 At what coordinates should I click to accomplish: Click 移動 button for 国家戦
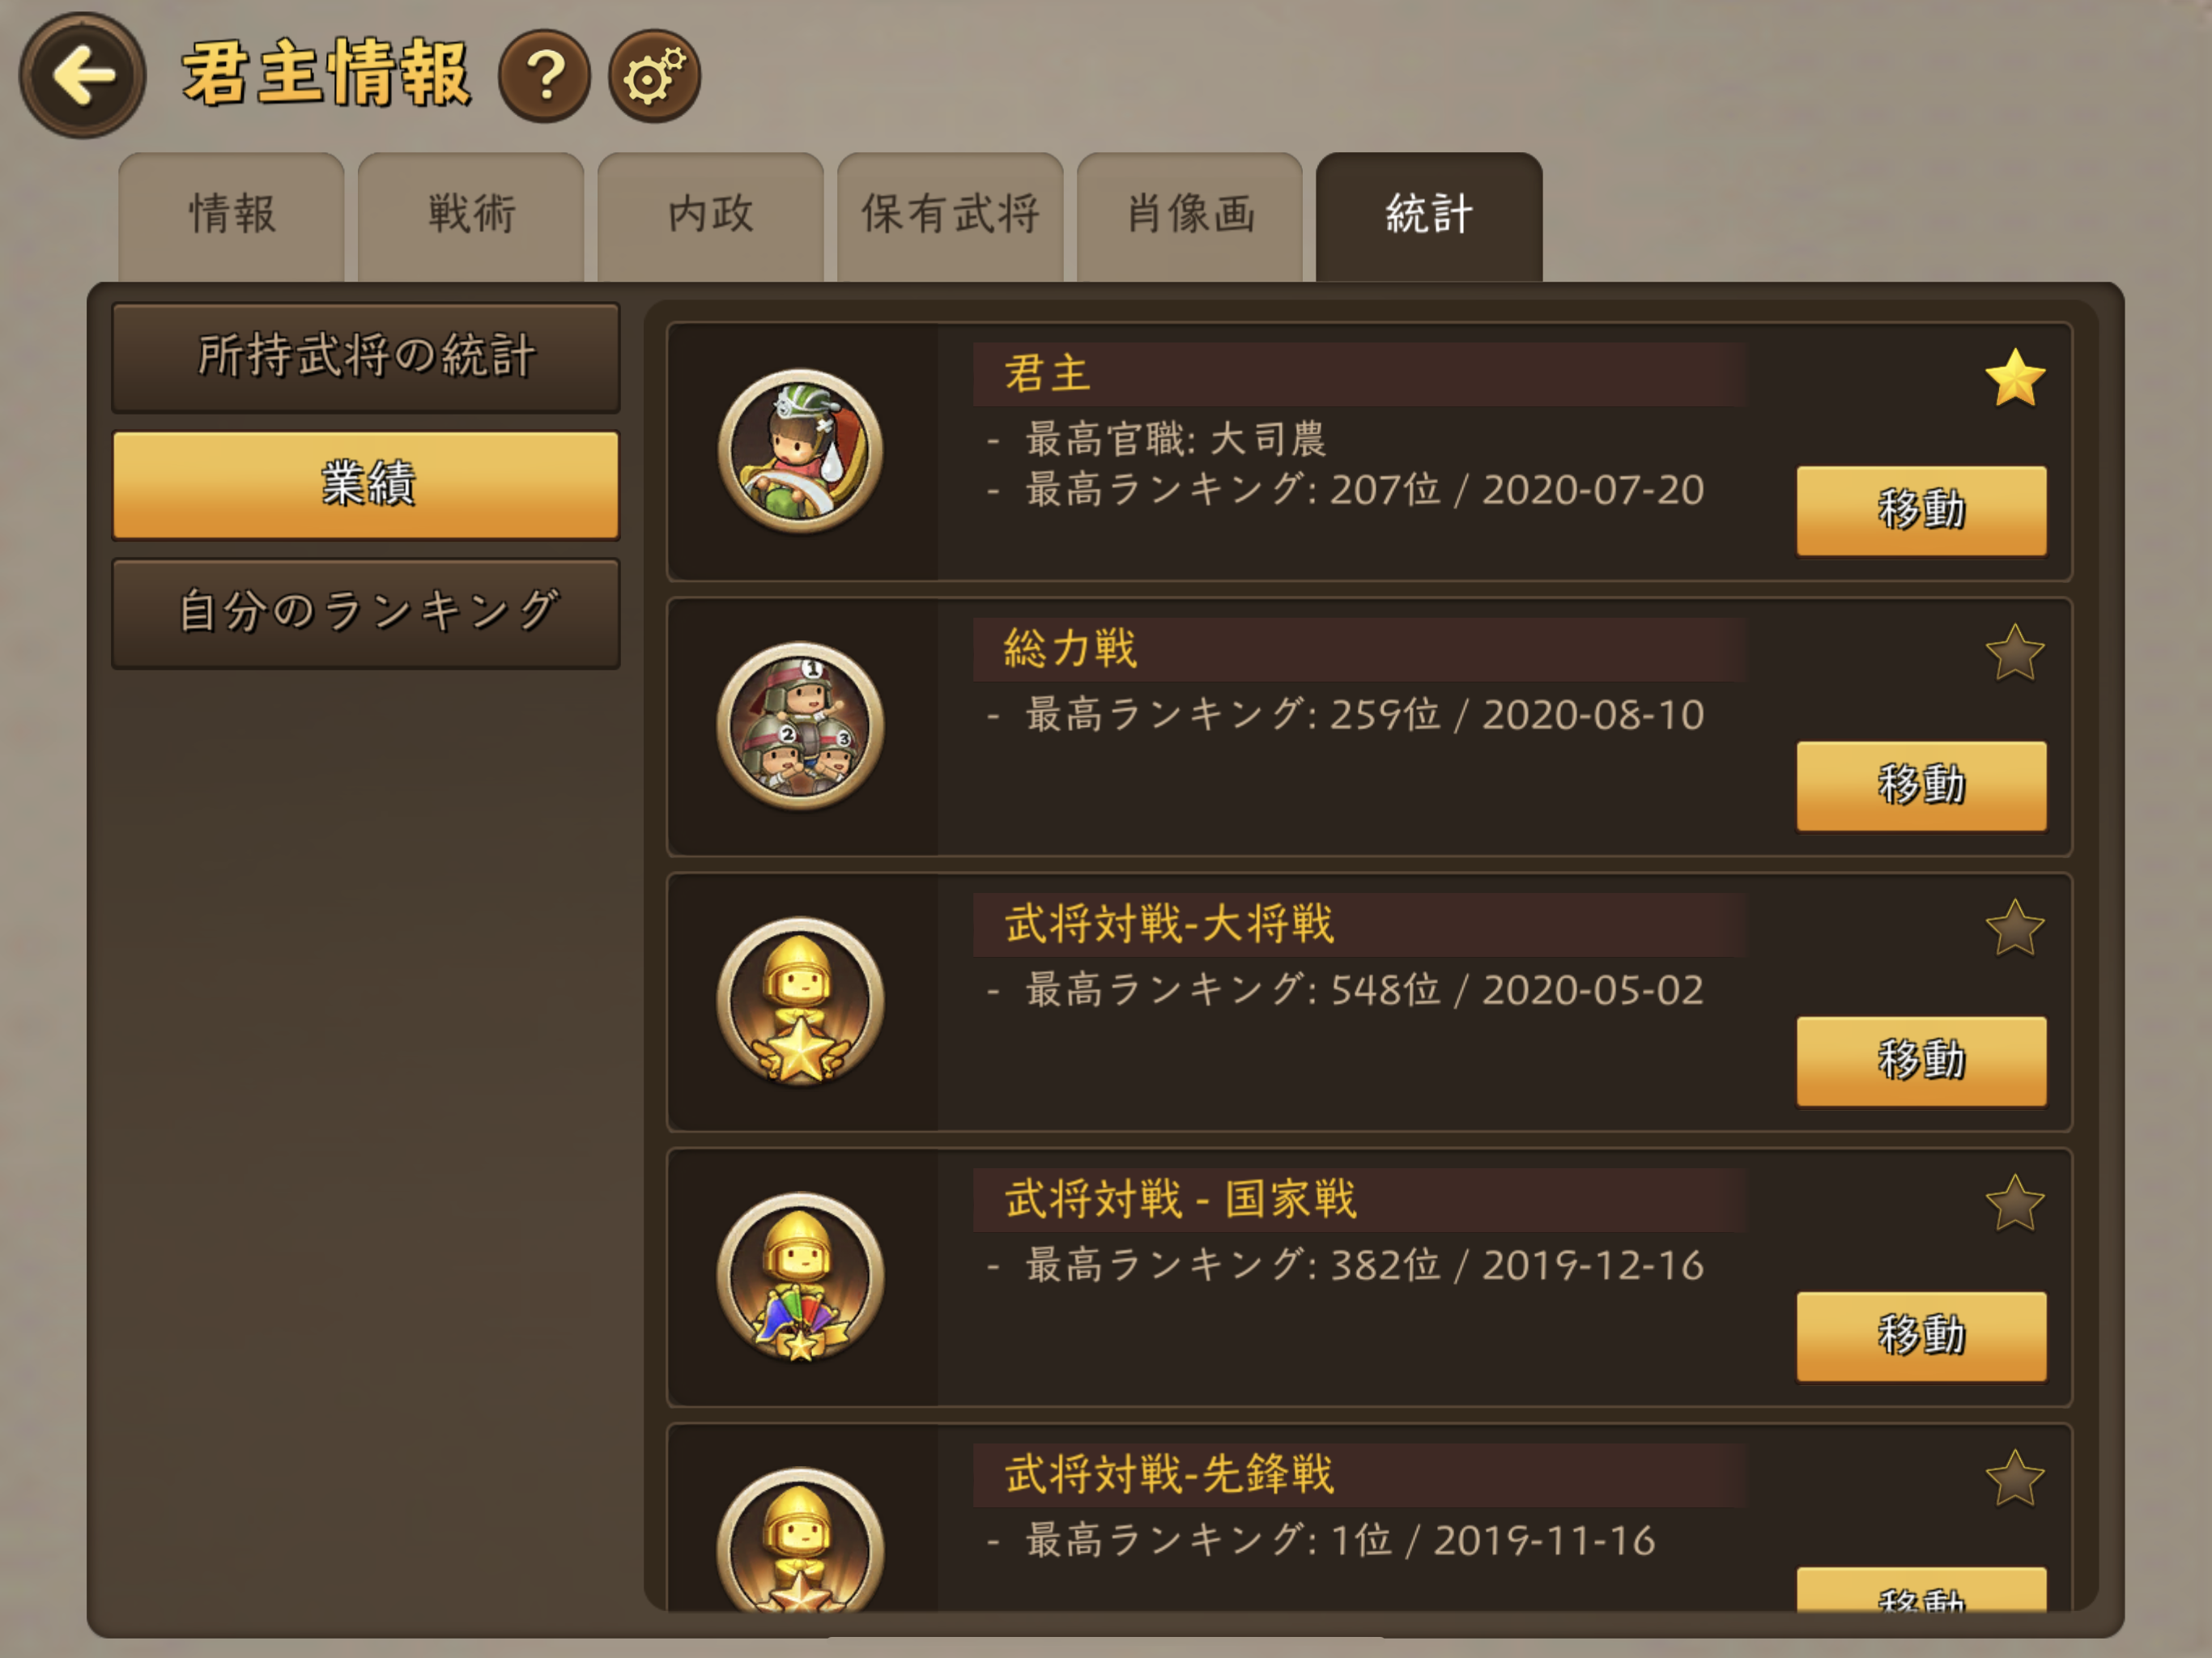click(x=1921, y=1335)
